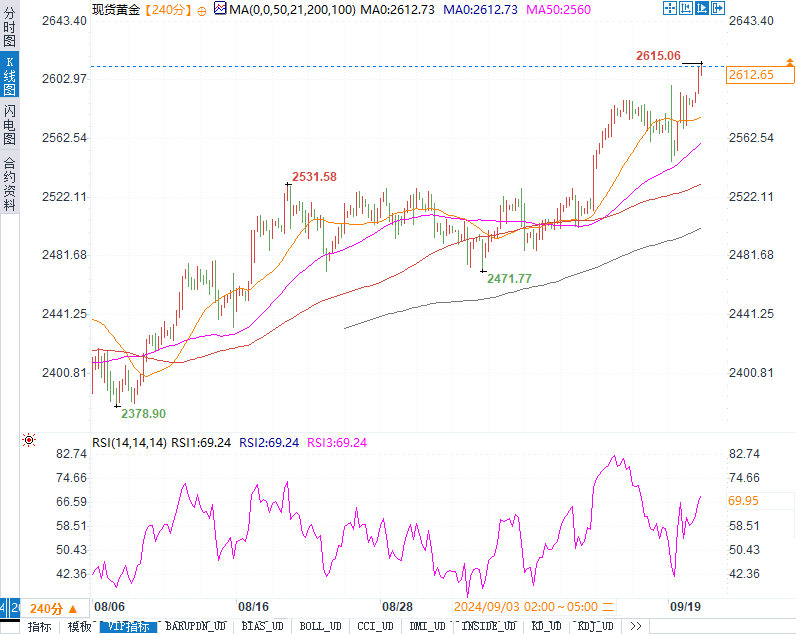The width and height of the screenshot is (796, 634).
Task: Click the export arrow icon
Action: (x=718, y=8)
